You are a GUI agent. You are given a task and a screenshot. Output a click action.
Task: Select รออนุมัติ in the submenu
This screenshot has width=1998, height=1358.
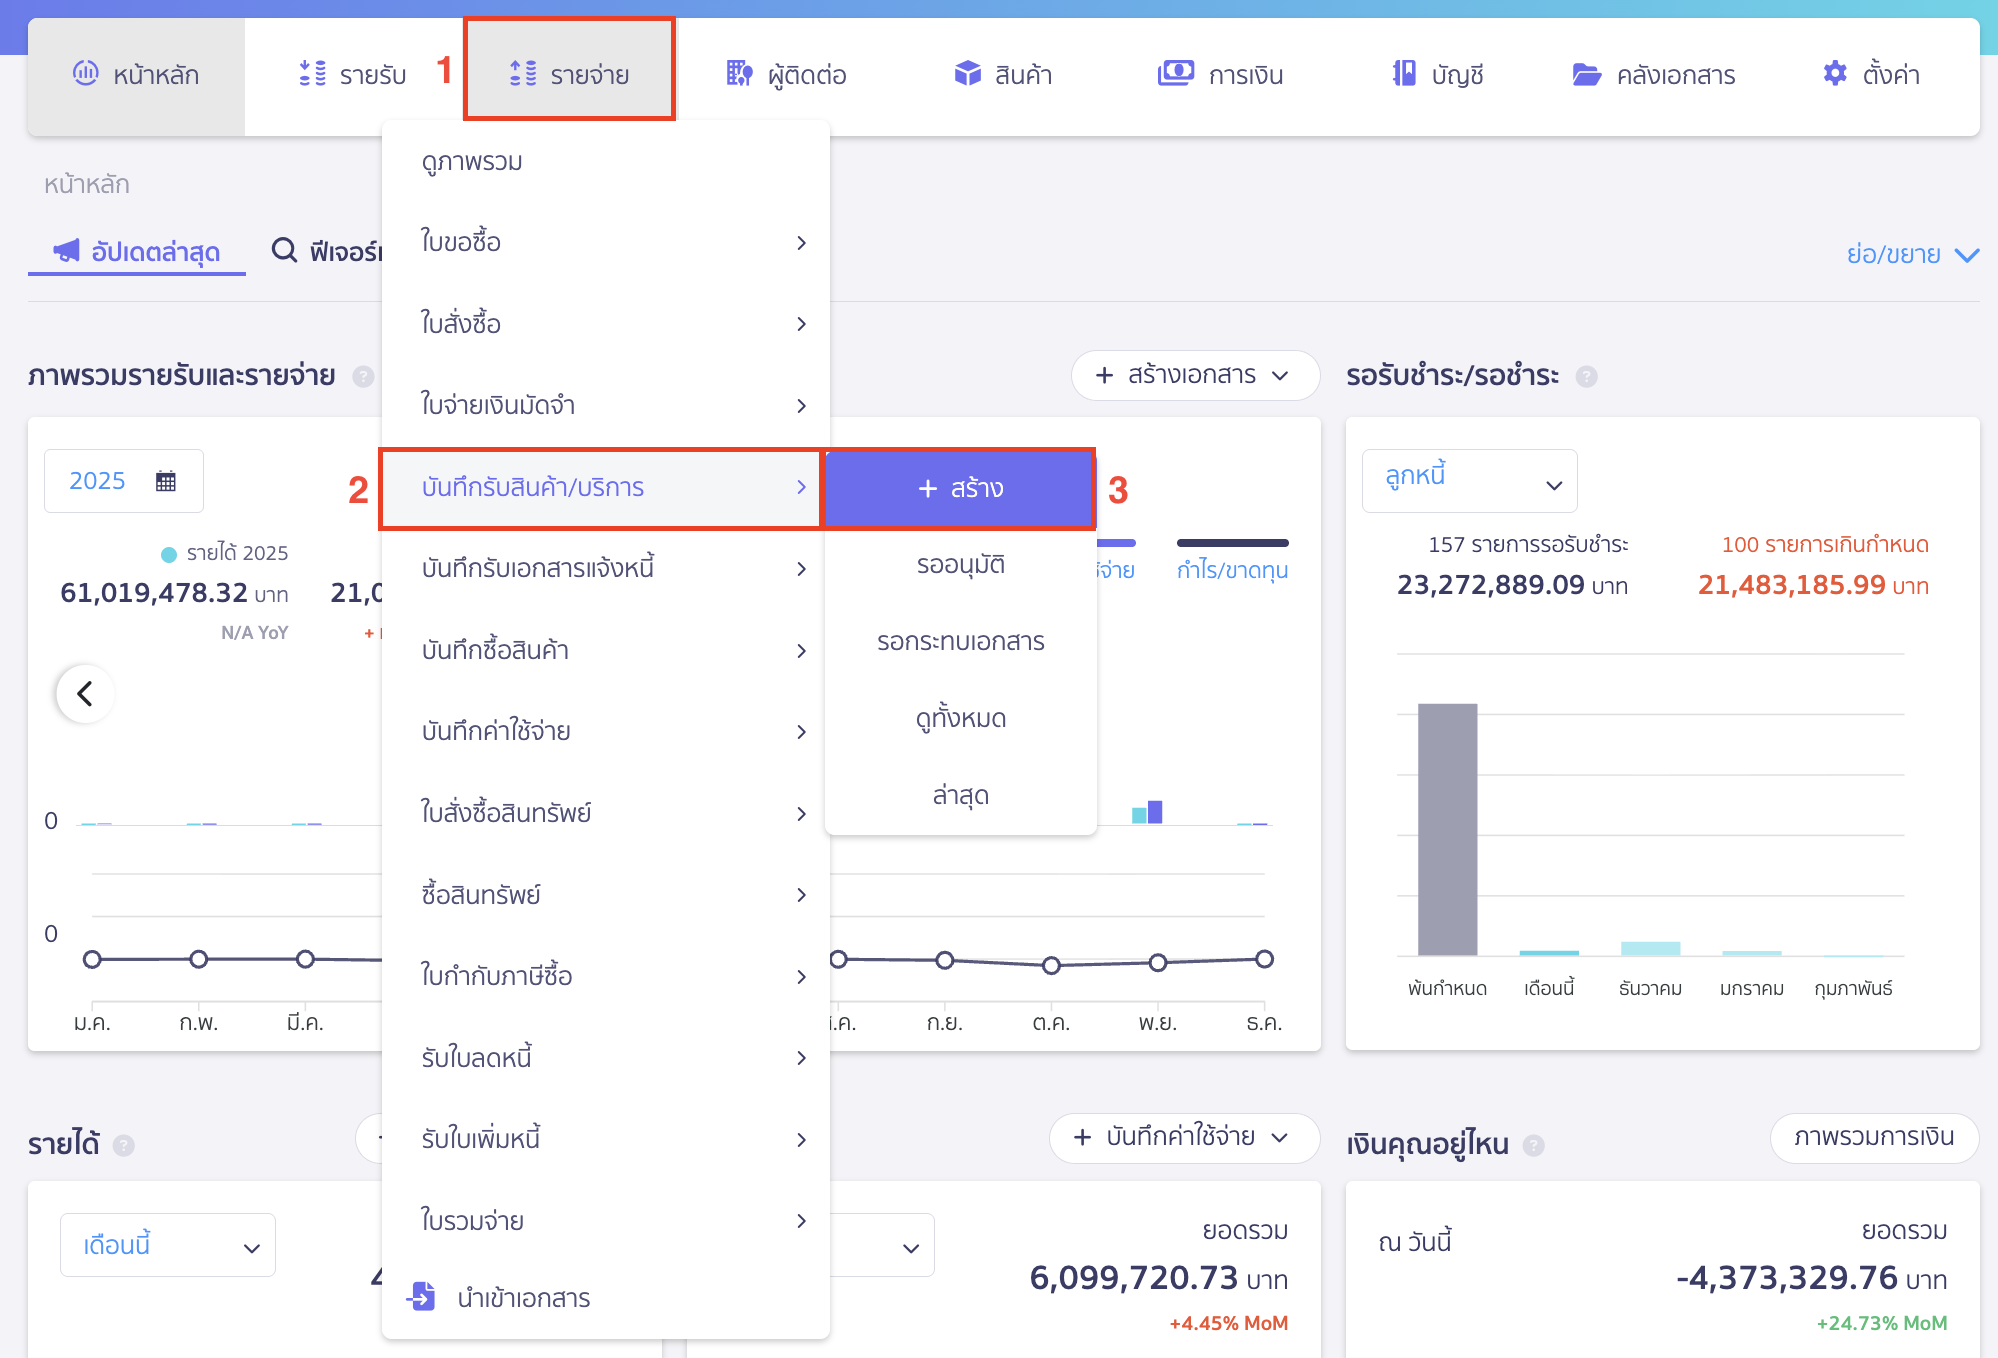[960, 565]
